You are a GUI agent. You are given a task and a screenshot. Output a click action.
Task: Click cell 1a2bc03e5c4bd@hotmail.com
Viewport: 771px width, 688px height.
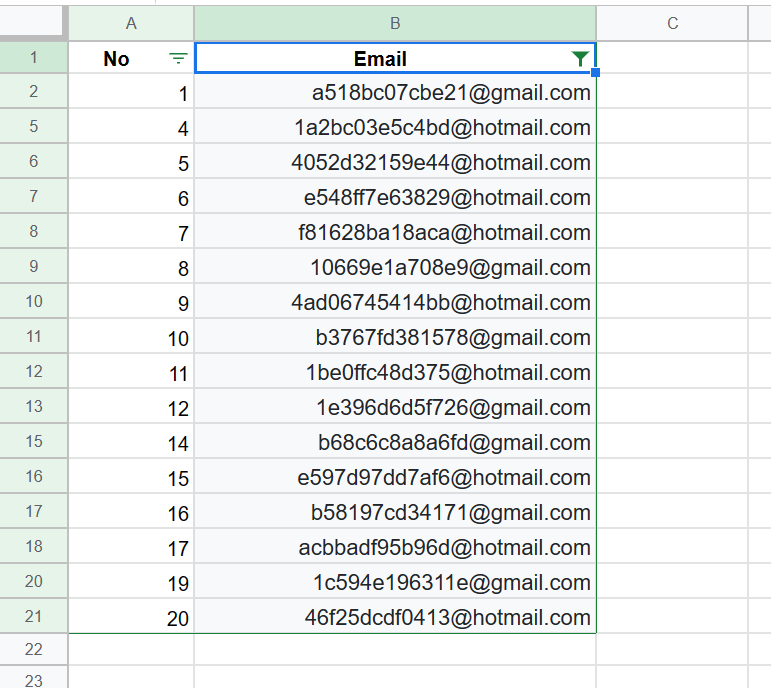pyautogui.click(x=395, y=126)
